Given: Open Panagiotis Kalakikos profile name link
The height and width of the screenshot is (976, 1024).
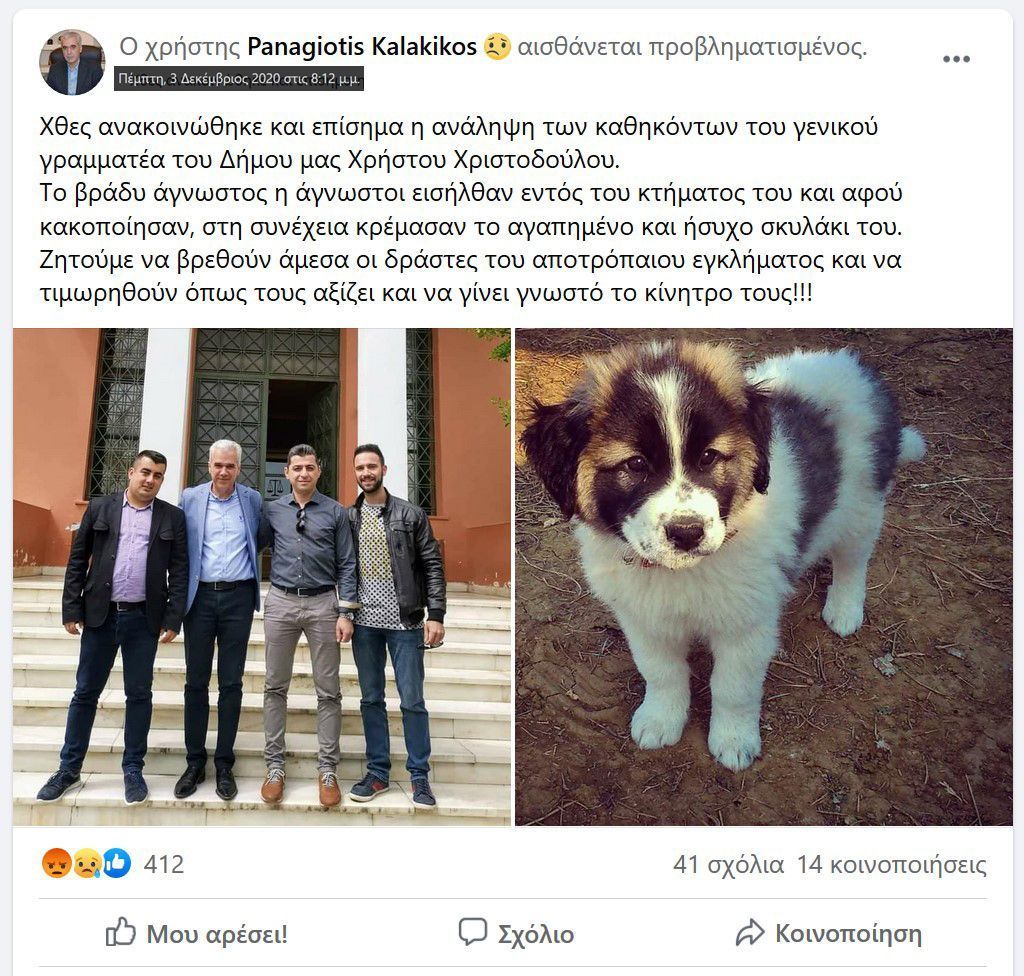Looking at the screenshot, I should [x=362, y=47].
